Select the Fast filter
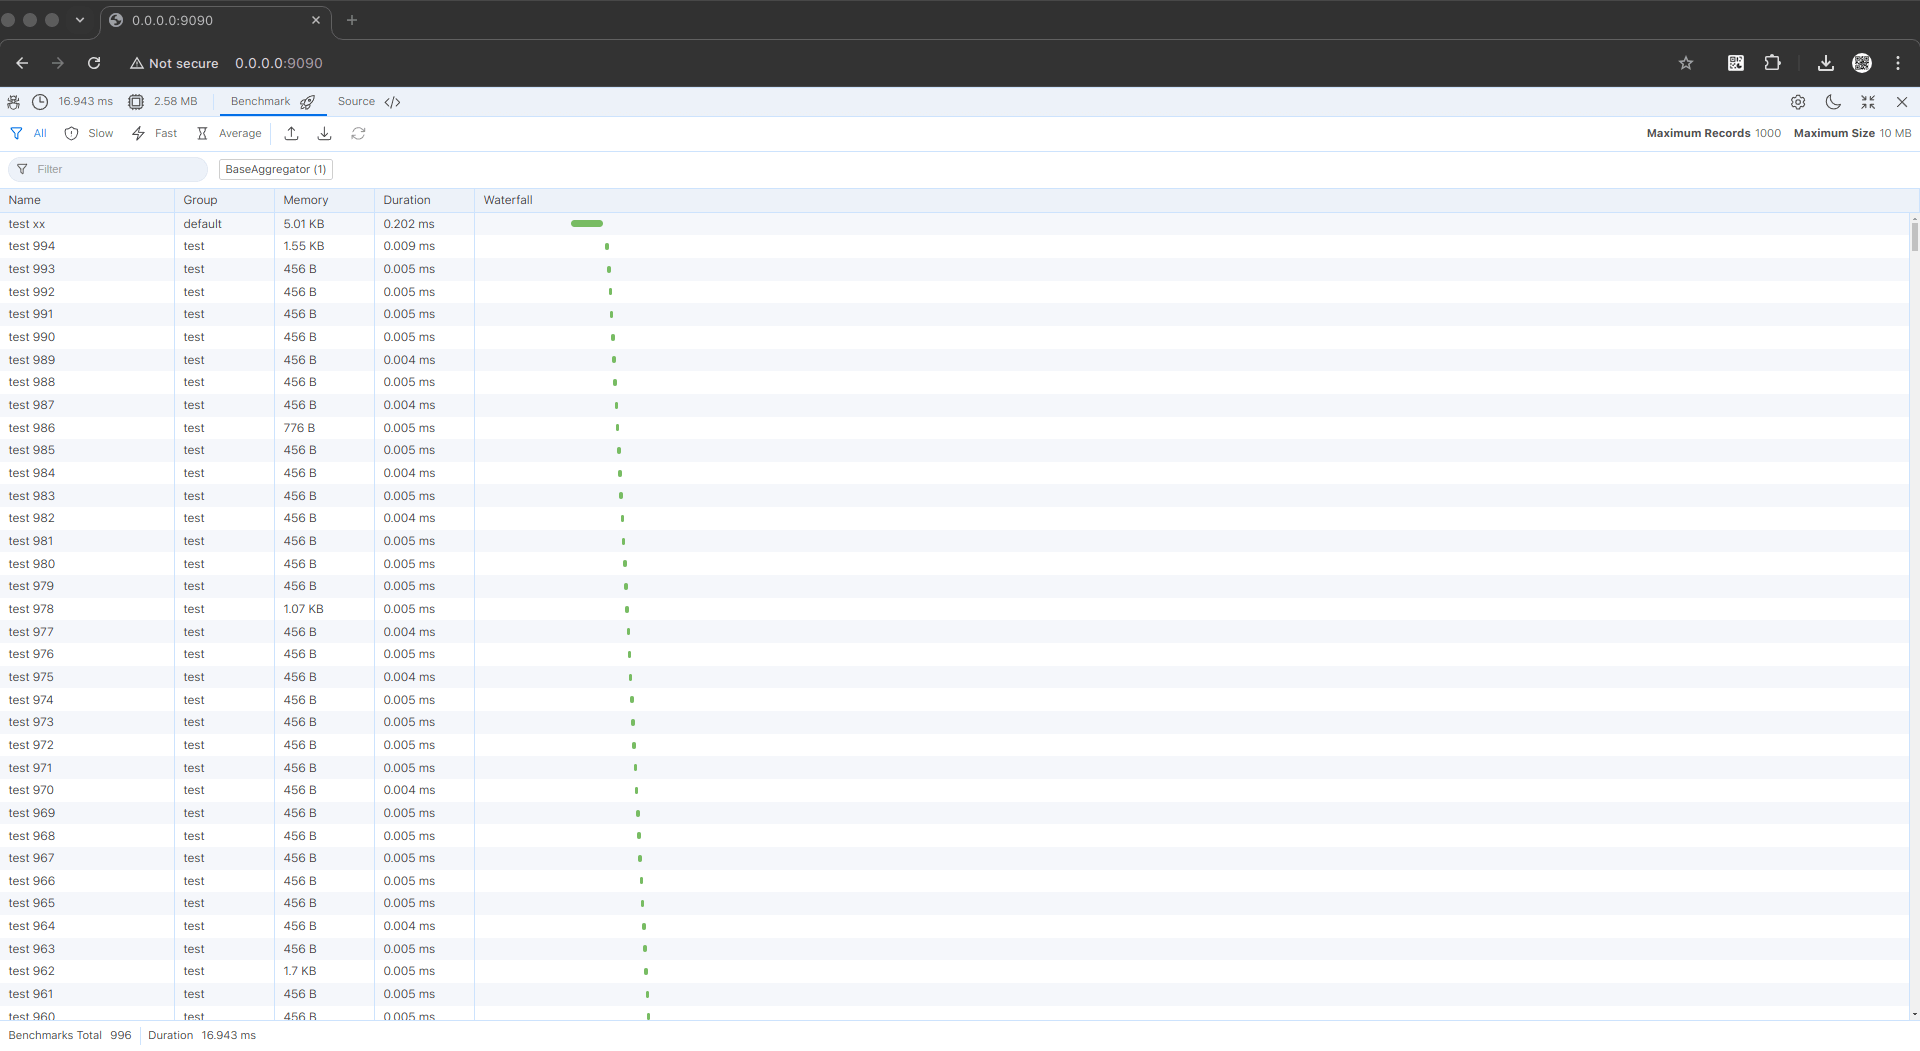 (154, 134)
